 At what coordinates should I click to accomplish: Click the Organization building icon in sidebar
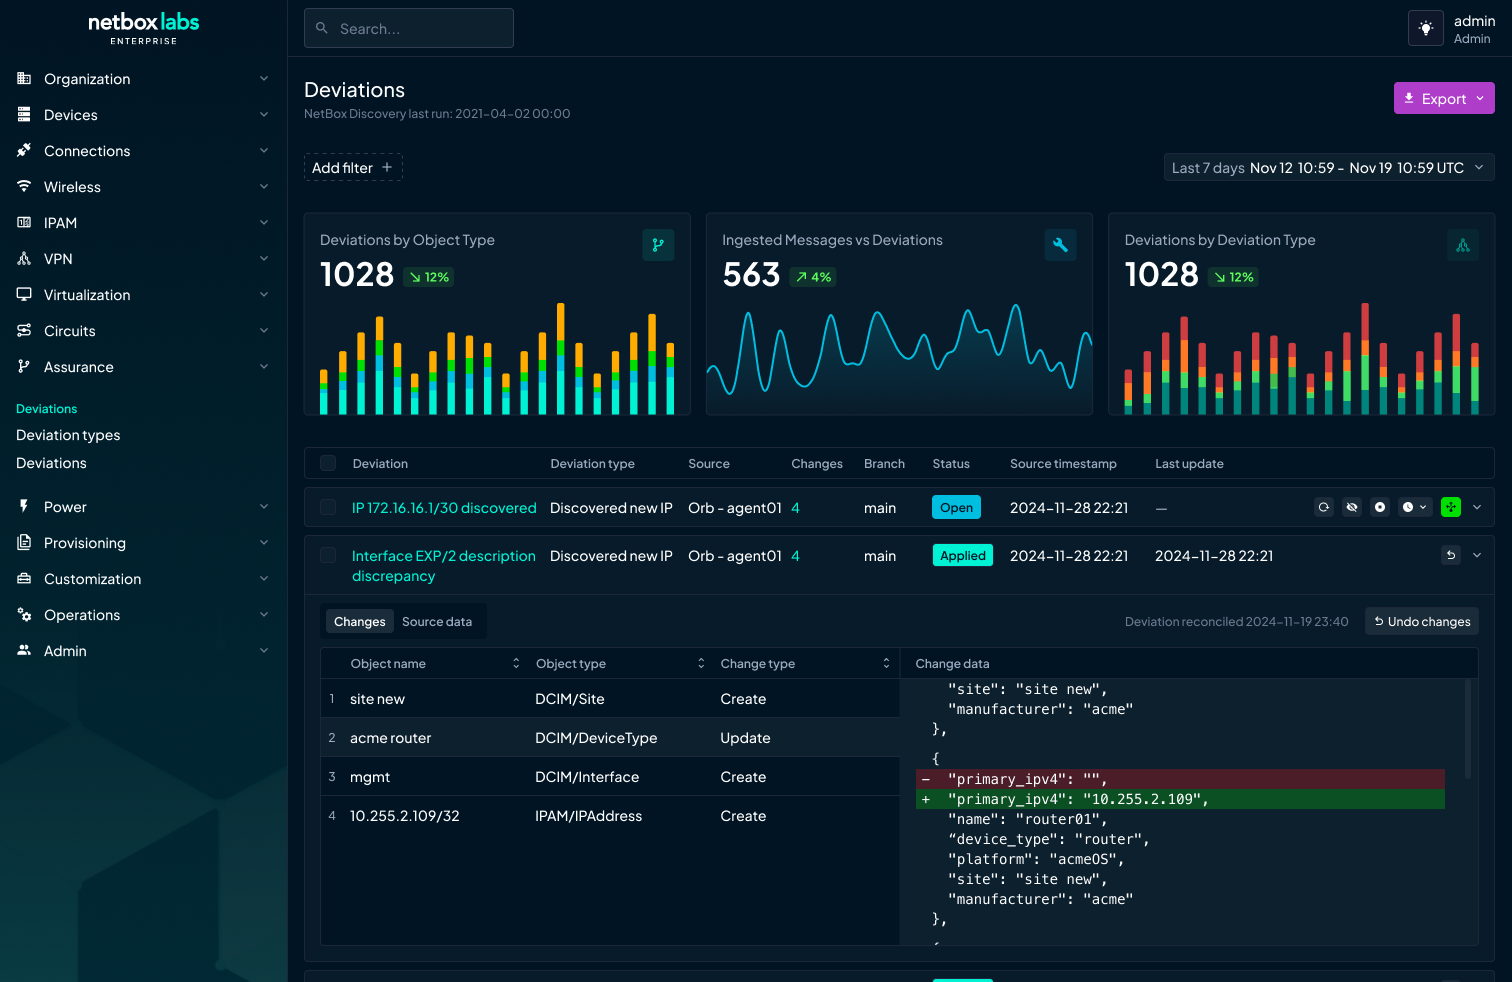[x=24, y=79]
